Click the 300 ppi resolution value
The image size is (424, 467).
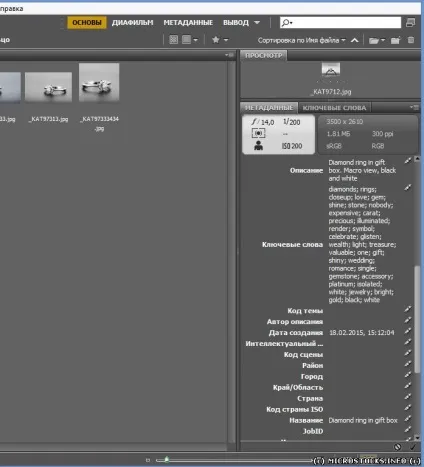point(382,134)
